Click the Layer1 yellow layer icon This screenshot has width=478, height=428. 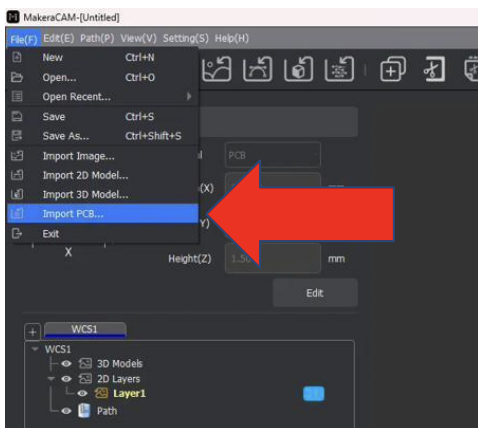[101, 394]
